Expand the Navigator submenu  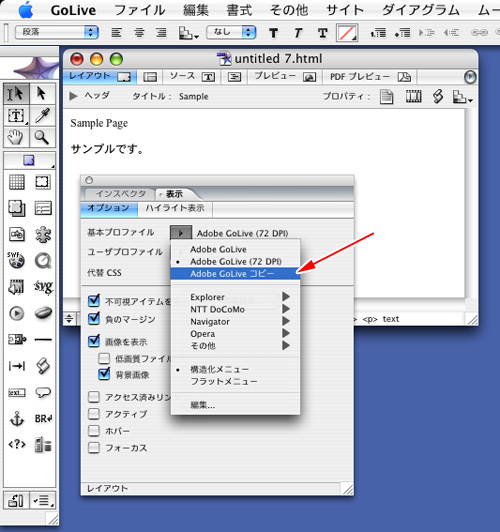point(235,321)
